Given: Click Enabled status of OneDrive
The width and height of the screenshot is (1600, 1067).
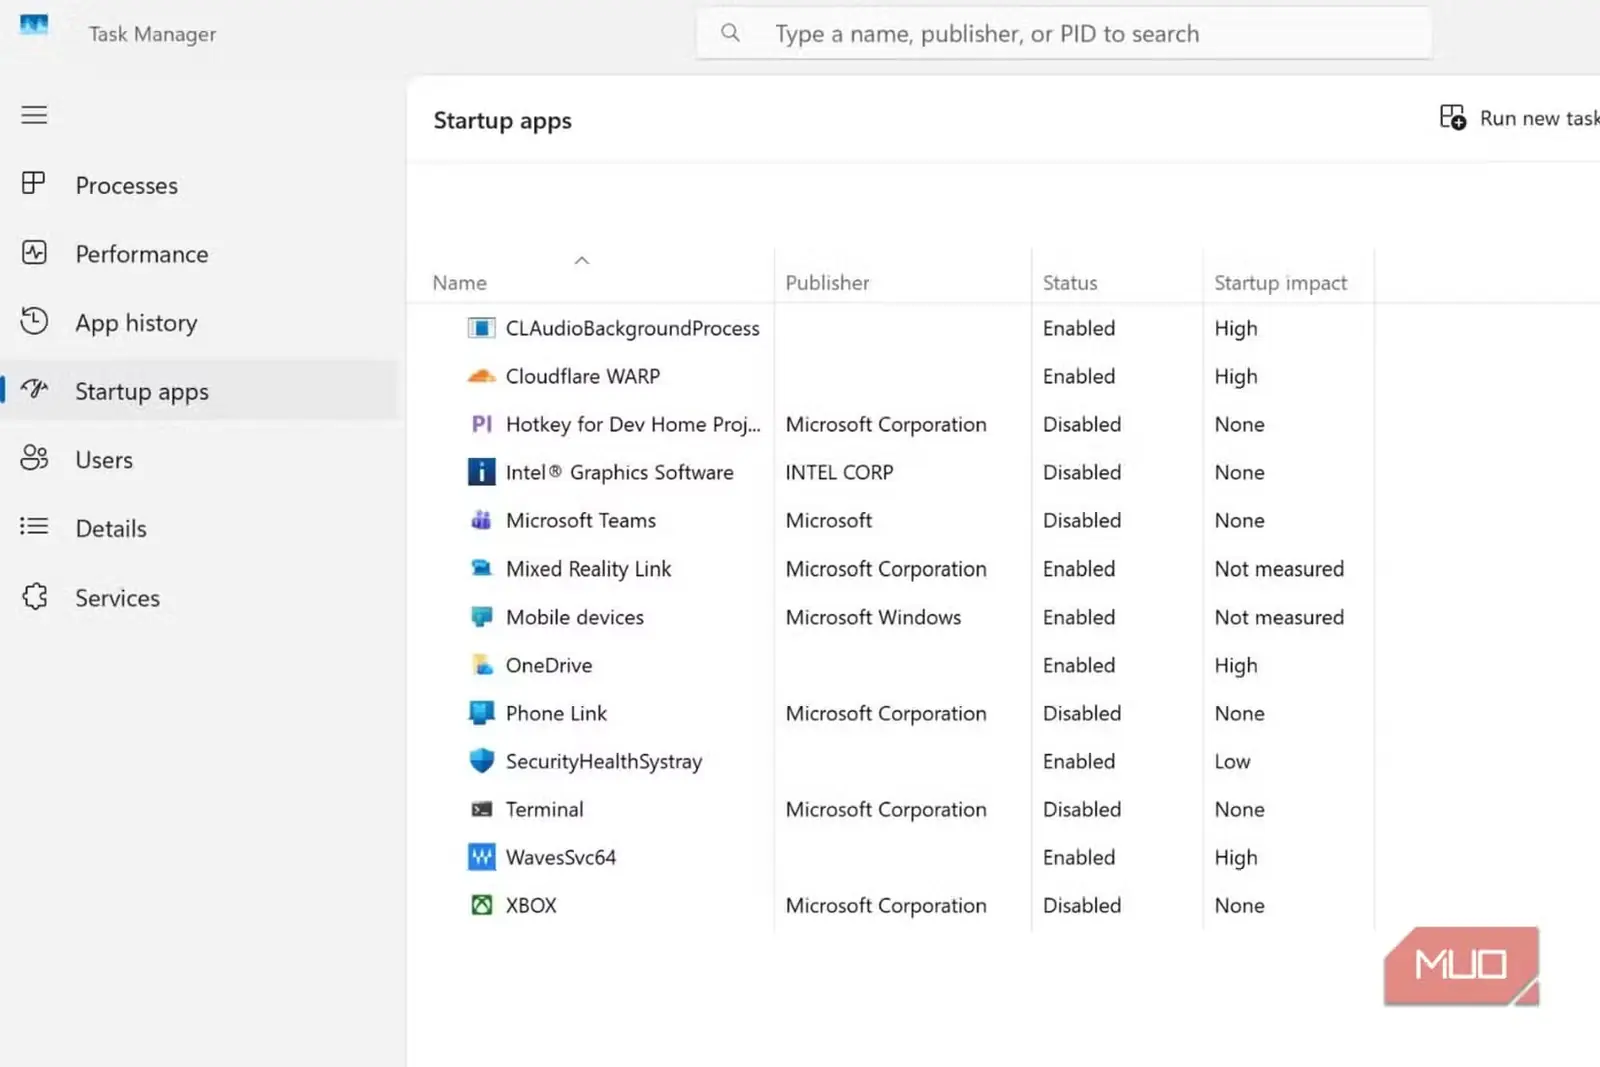Looking at the screenshot, I should [x=1078, y=665].
